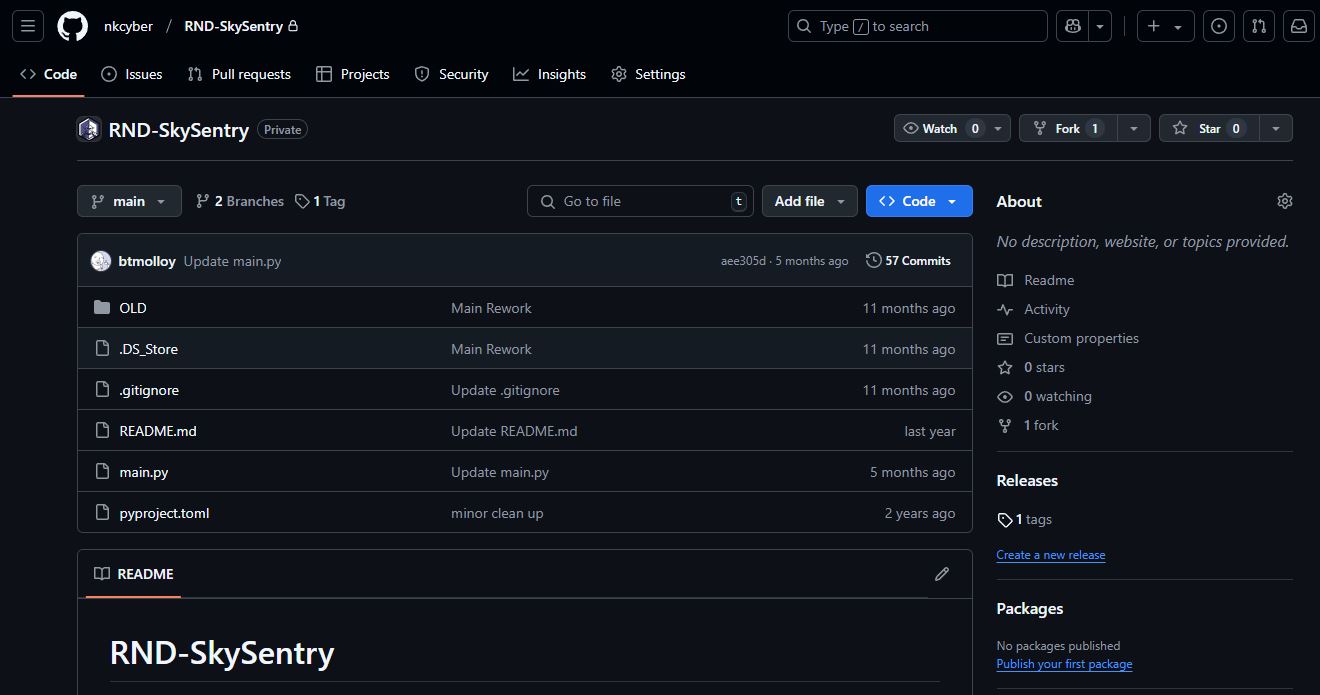Open Custom properties link
Image resolution: width=1320 pixels, height=695 pixels.
tap(1068, 338)
